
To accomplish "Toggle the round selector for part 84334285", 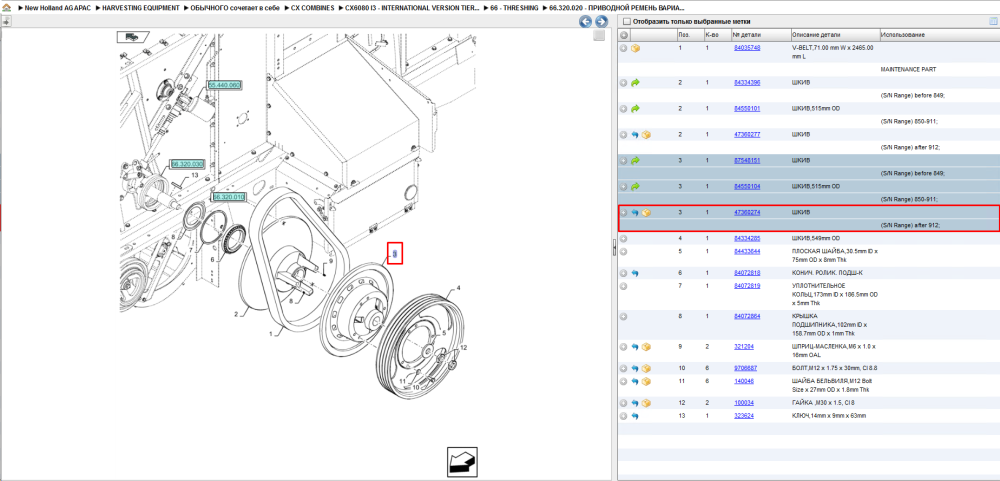I will click(x=624, y=239).
